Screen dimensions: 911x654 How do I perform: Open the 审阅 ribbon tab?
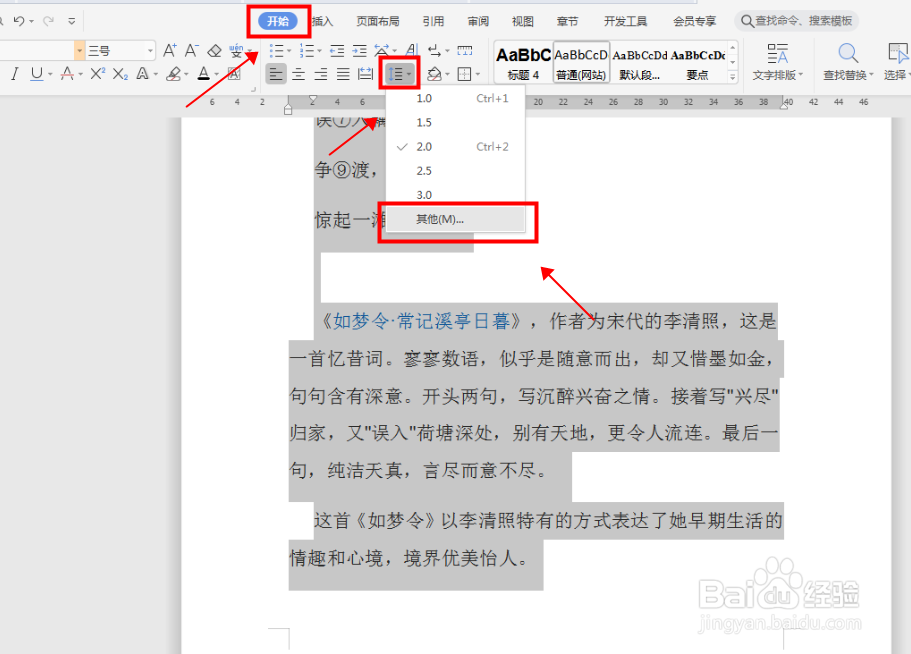[477, 21]
